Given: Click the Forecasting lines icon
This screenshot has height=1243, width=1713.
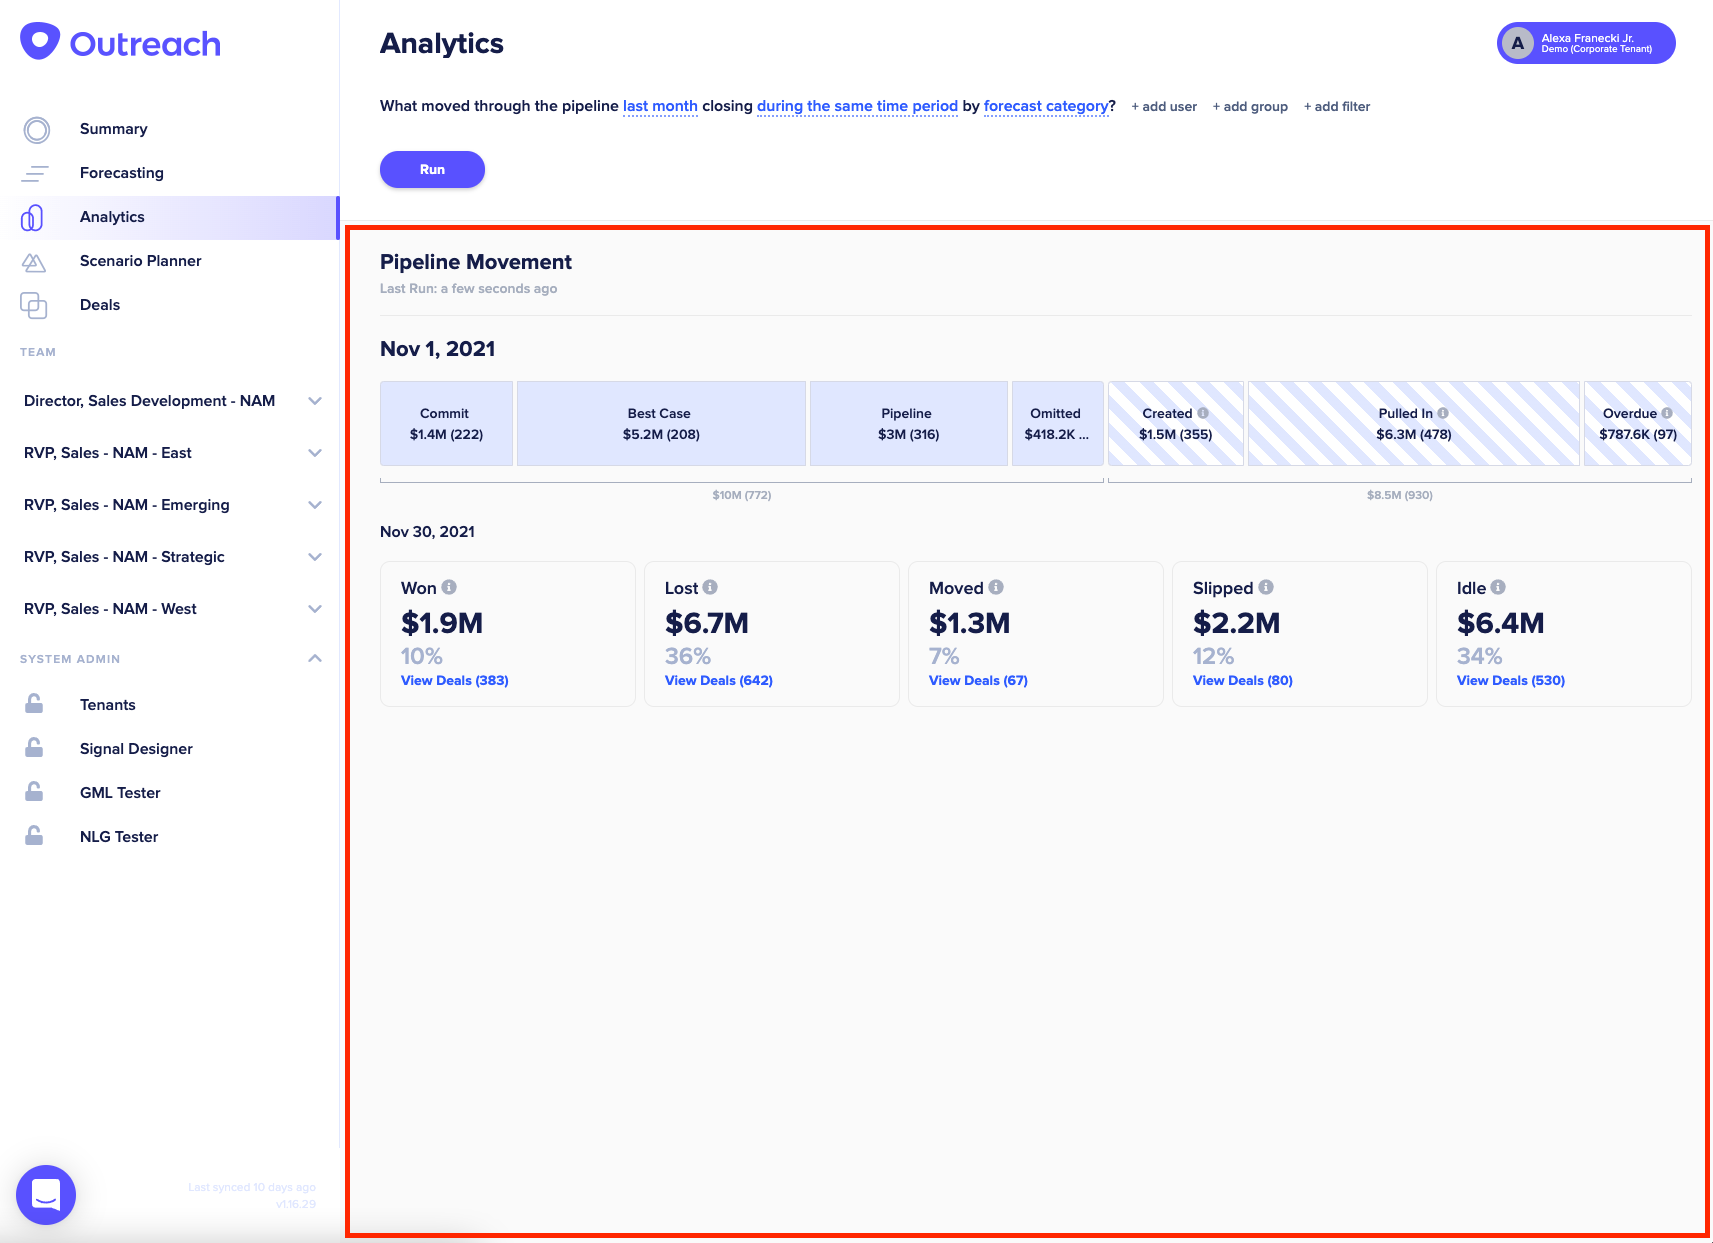Looking at the screenshot, I should [x=35, y=174].
